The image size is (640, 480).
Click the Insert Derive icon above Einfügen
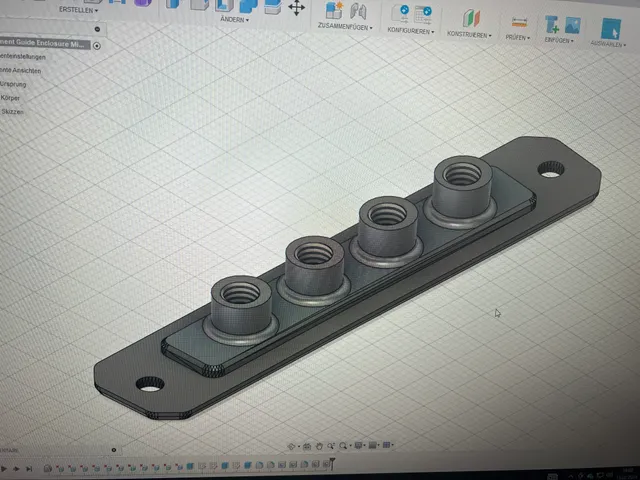(x=552, y=24)
